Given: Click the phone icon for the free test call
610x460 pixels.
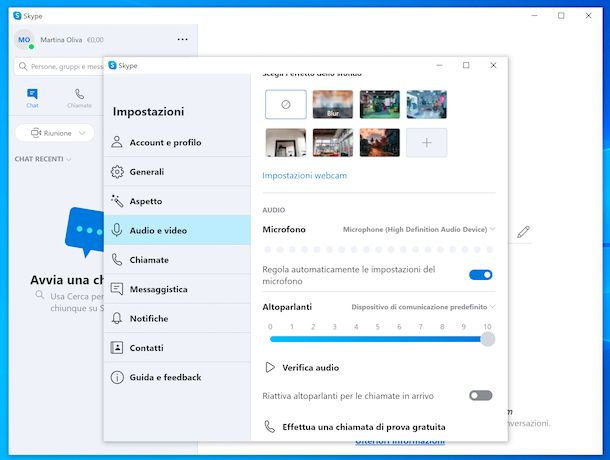Looking at the screenshot, I should click(x=269, y=427).
